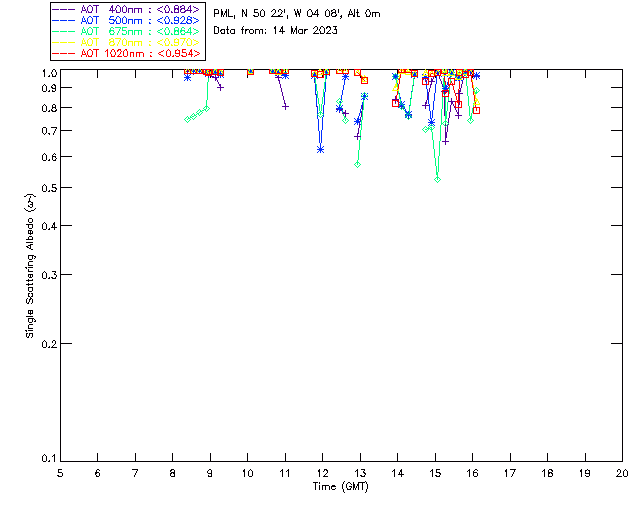Click the red square marker at 16 GMT
The height and width of the screenshot is (512, 640).
(x=476, y=110)
